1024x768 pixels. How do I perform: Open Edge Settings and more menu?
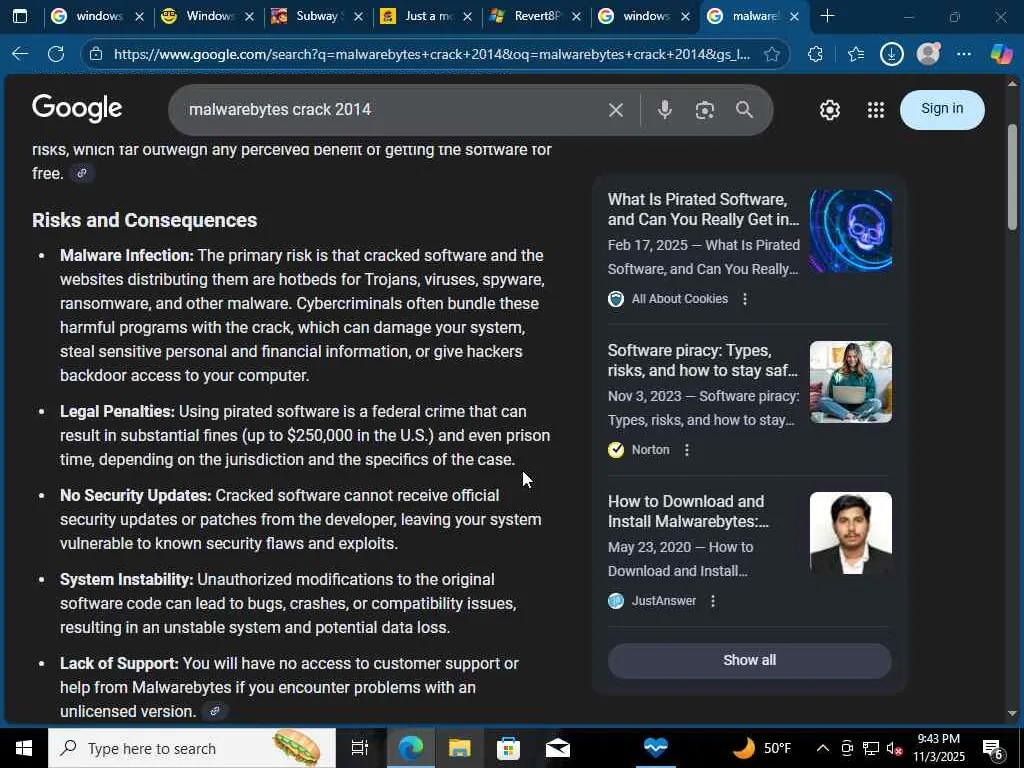click(x=964, y=54)
